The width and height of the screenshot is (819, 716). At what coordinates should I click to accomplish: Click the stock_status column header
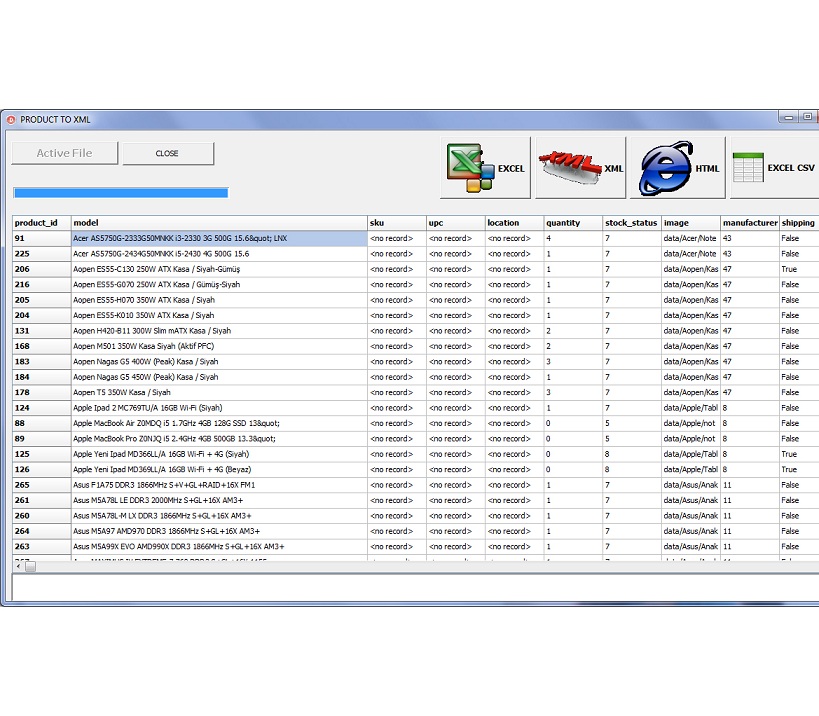(x=631, y=223)
